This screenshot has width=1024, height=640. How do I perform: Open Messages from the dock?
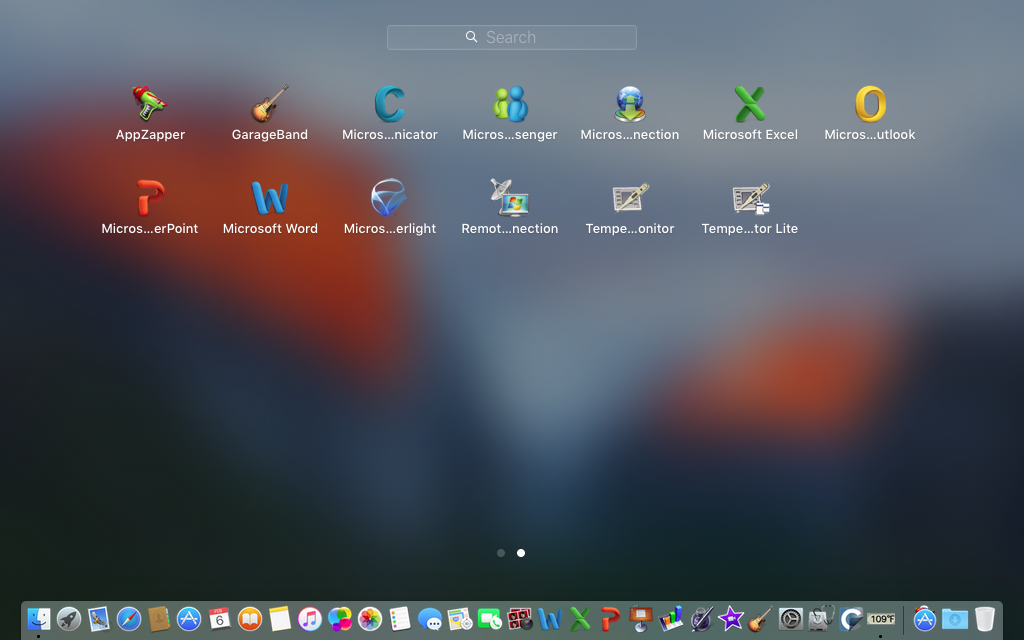pyautogui.click(x=430, y=618)
